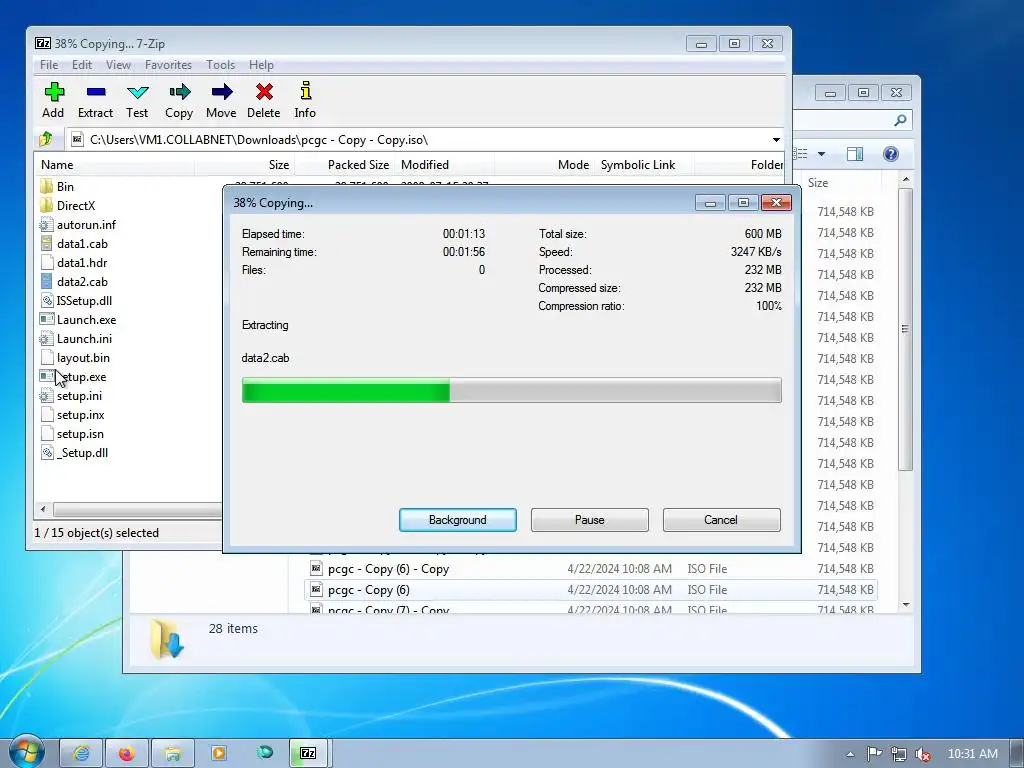The height and width of the screenshot is (768, 1024).
Task: Show hidden tray icons arrow
Action: tap(850, 754)
